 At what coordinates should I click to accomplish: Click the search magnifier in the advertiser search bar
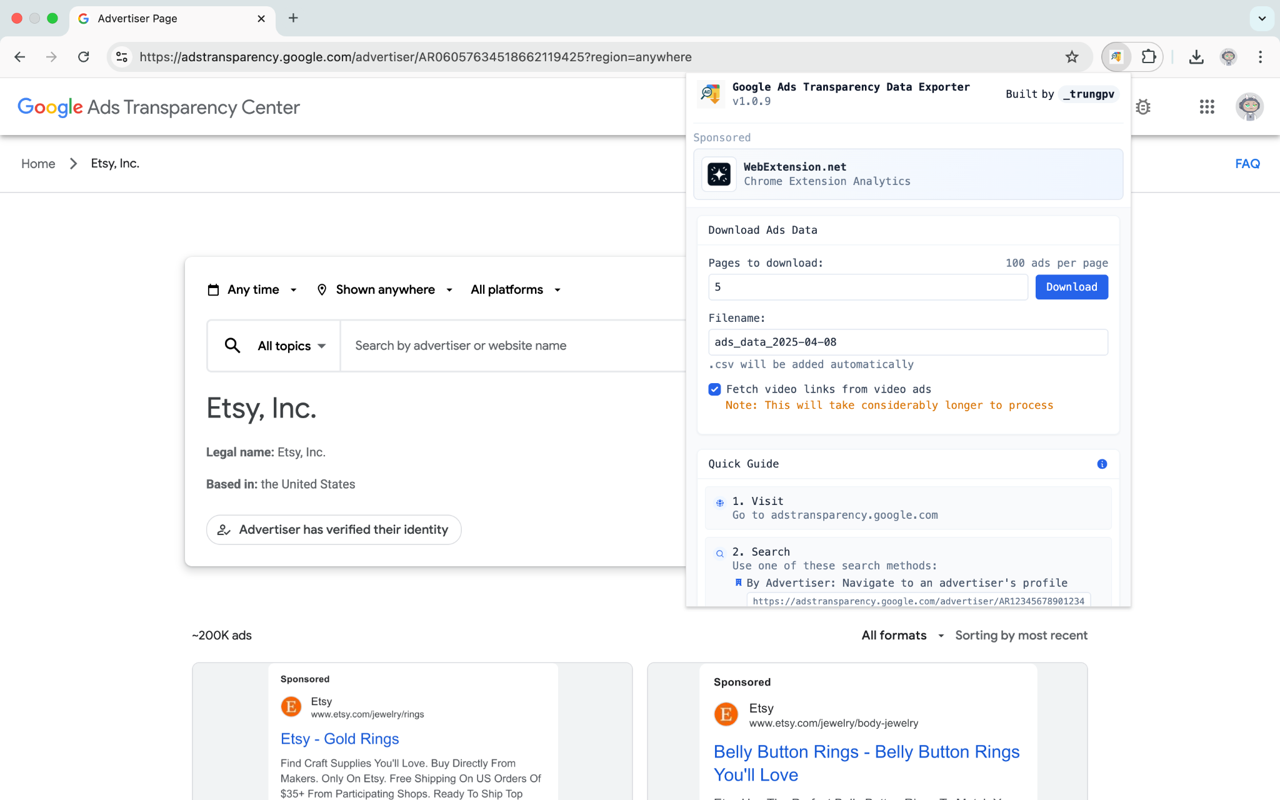[x=233, y=345]
